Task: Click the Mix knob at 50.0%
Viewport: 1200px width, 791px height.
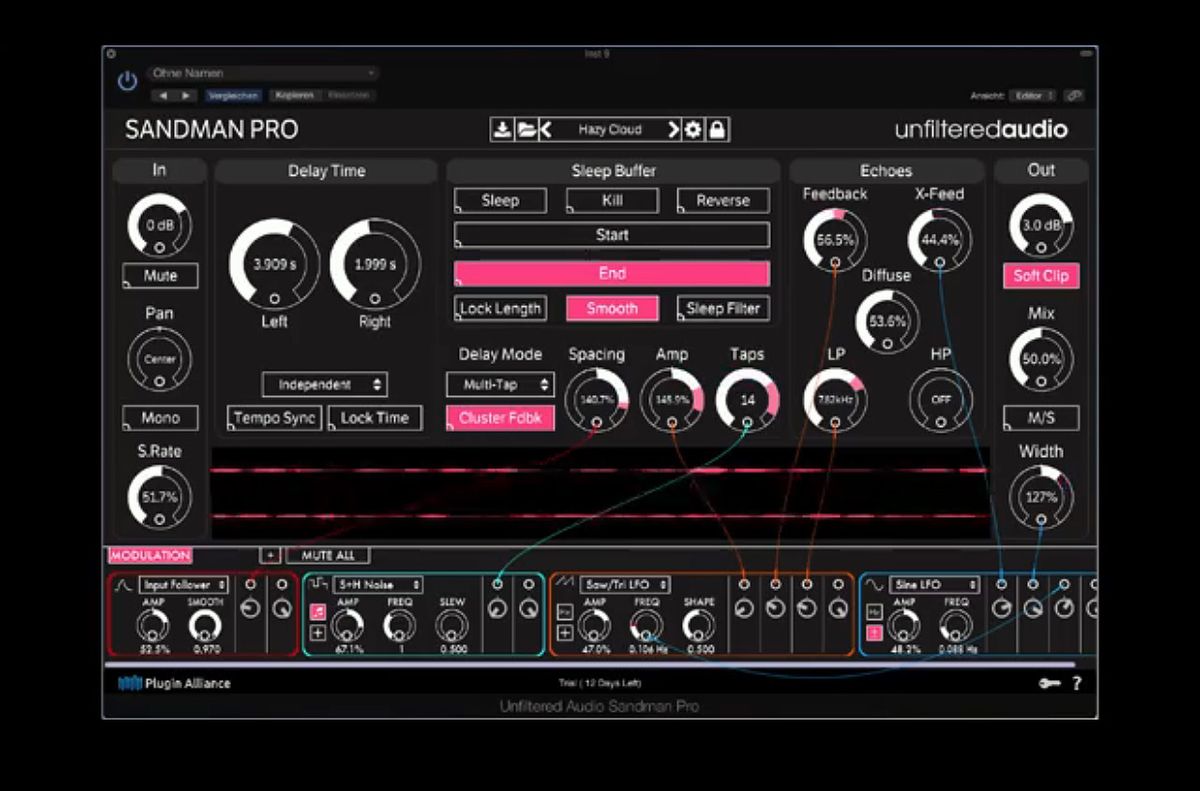Action: 1041,359
